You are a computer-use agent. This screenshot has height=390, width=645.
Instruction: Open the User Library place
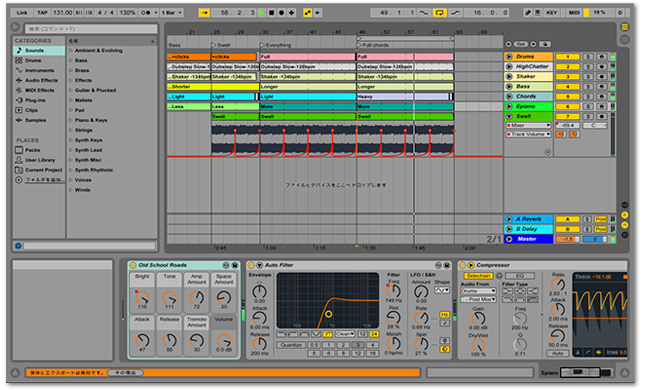(39, 160)
